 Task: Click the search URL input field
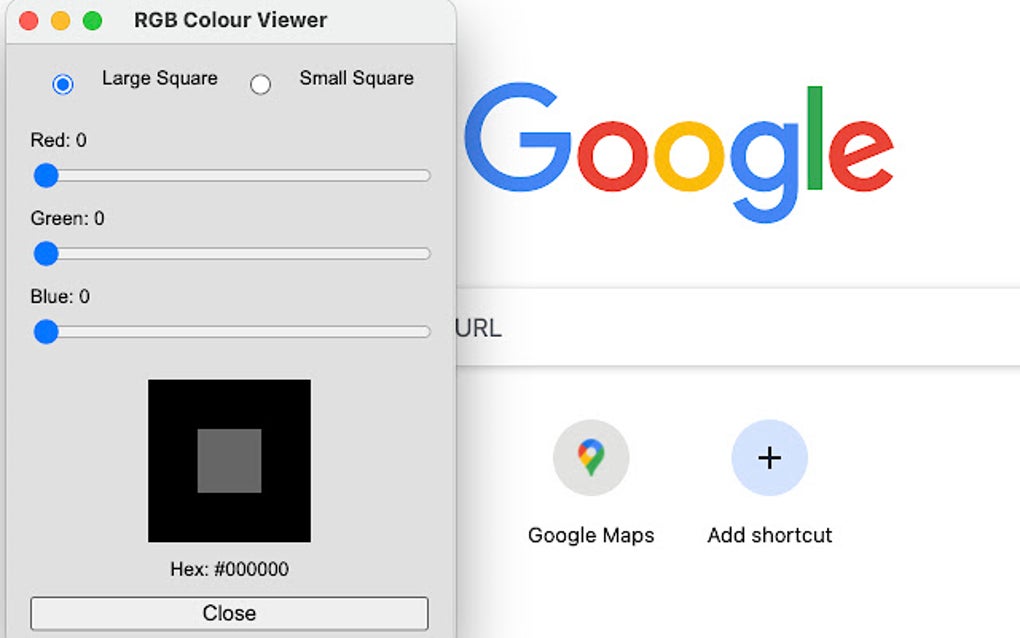pyautogui.click(x=700, y=327)
